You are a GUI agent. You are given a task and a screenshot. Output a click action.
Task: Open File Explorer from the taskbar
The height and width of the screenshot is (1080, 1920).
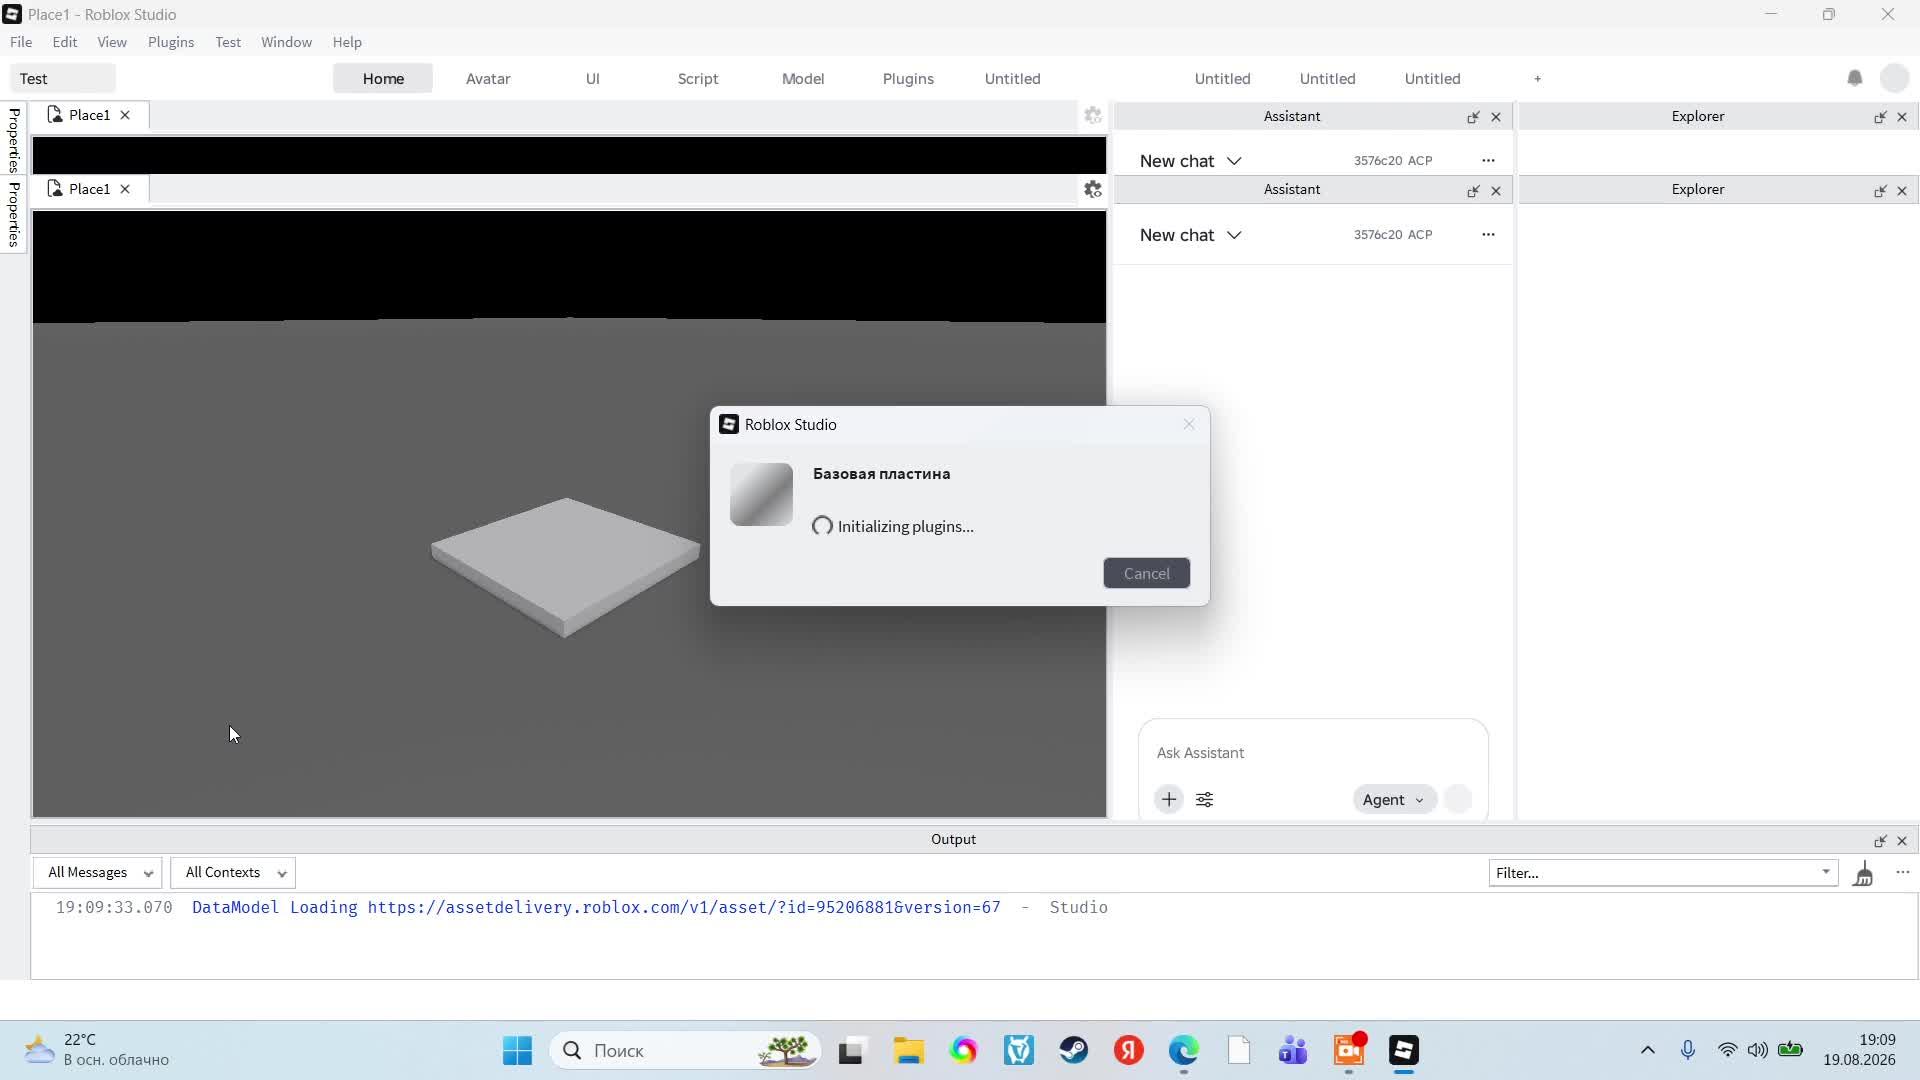pyautogui.click(x=908, y=1051)
